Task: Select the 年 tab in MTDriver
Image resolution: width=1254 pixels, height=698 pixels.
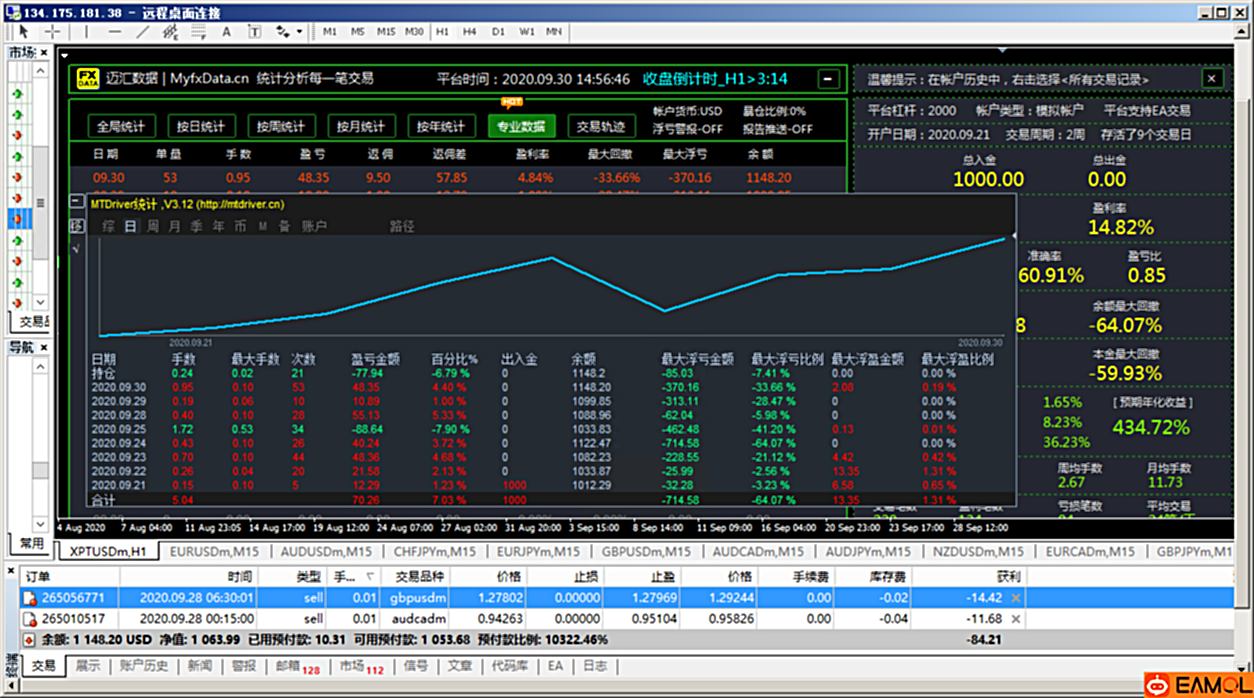Action: tap(218, 227)
